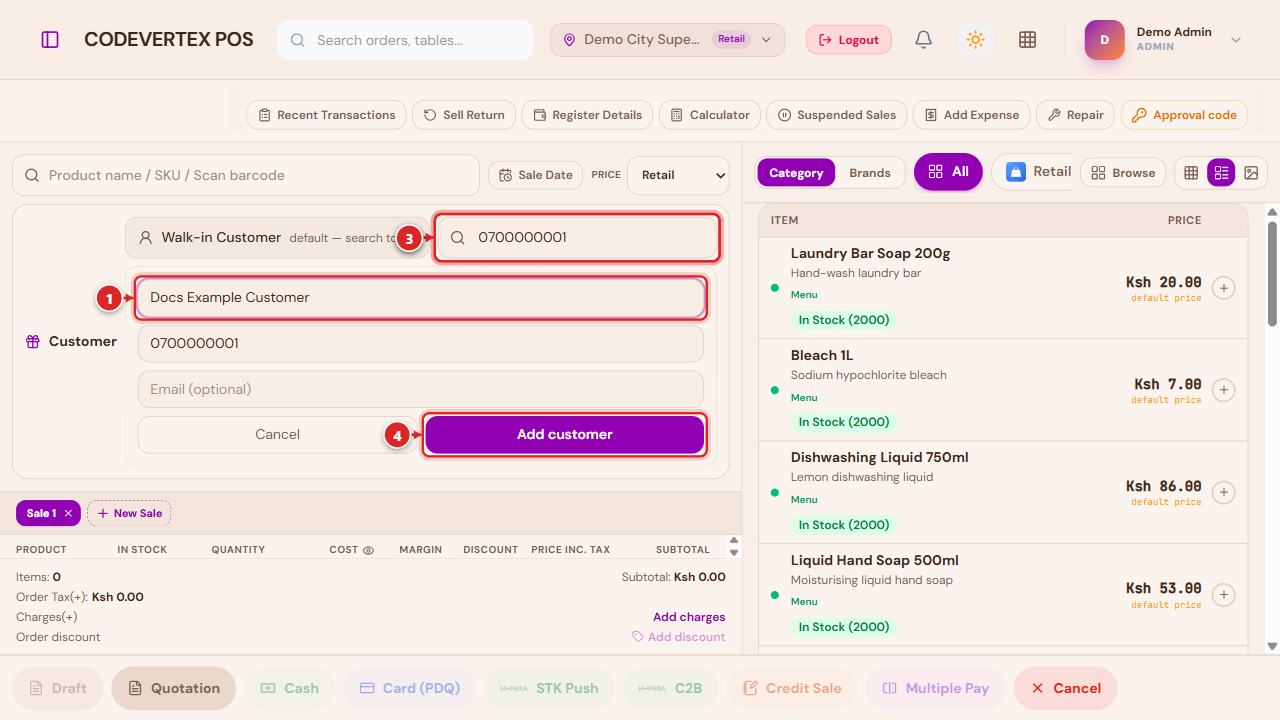
Task: Click the Laundry Bar Soap 200g item name
Action: (x=871, y=253)
